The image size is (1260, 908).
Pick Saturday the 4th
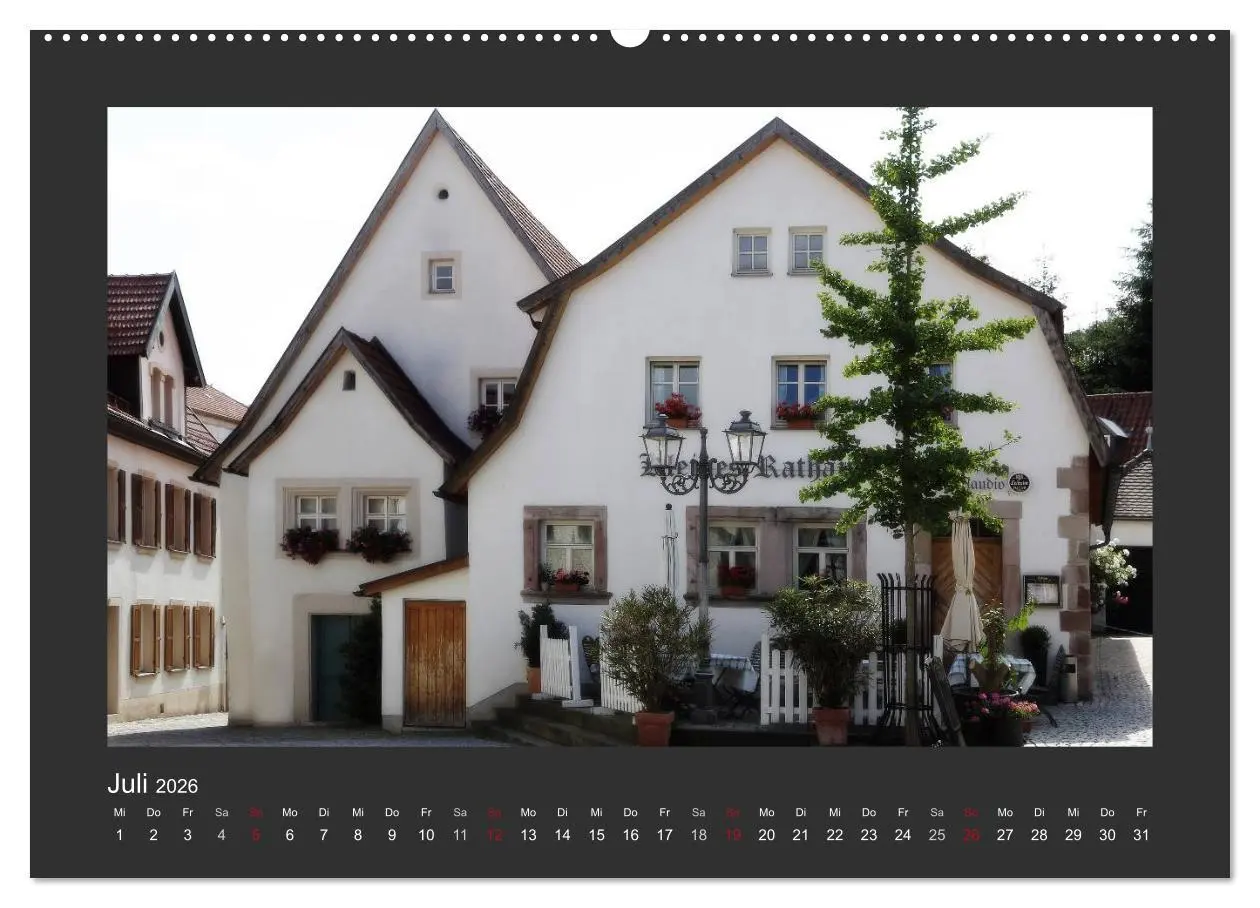(222, 835)
